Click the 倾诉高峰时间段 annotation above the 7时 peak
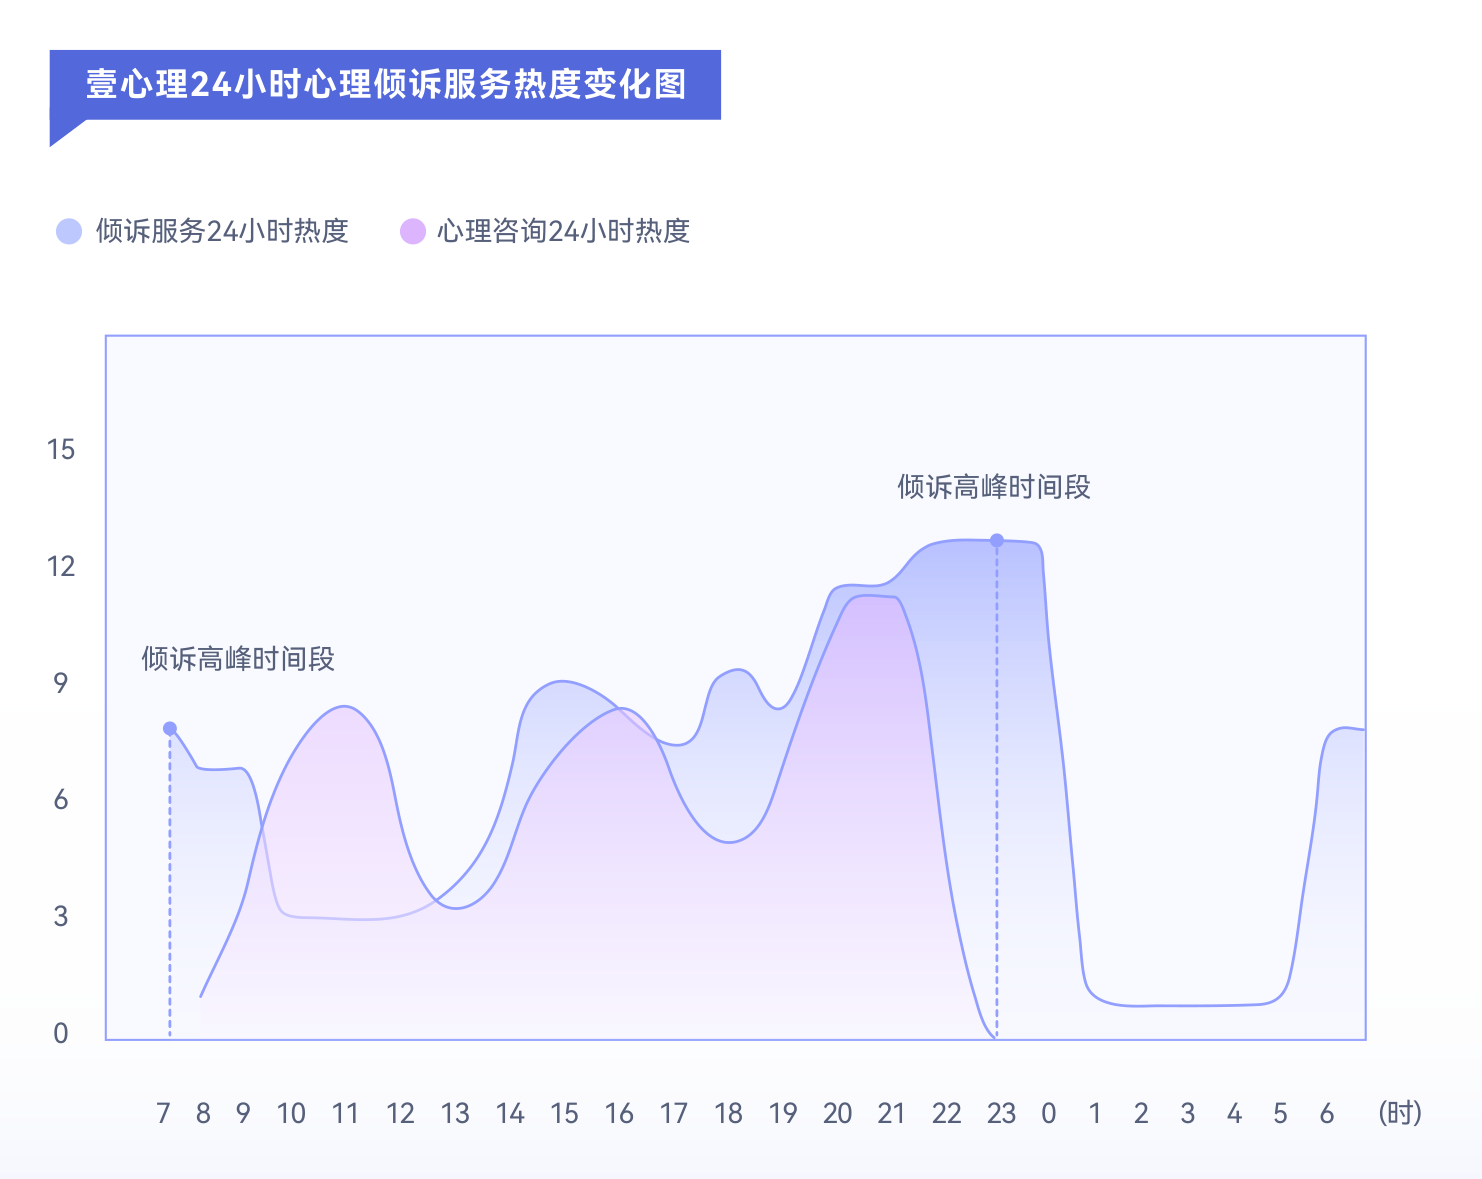Screen dimensions: 1482x1179 238,659
